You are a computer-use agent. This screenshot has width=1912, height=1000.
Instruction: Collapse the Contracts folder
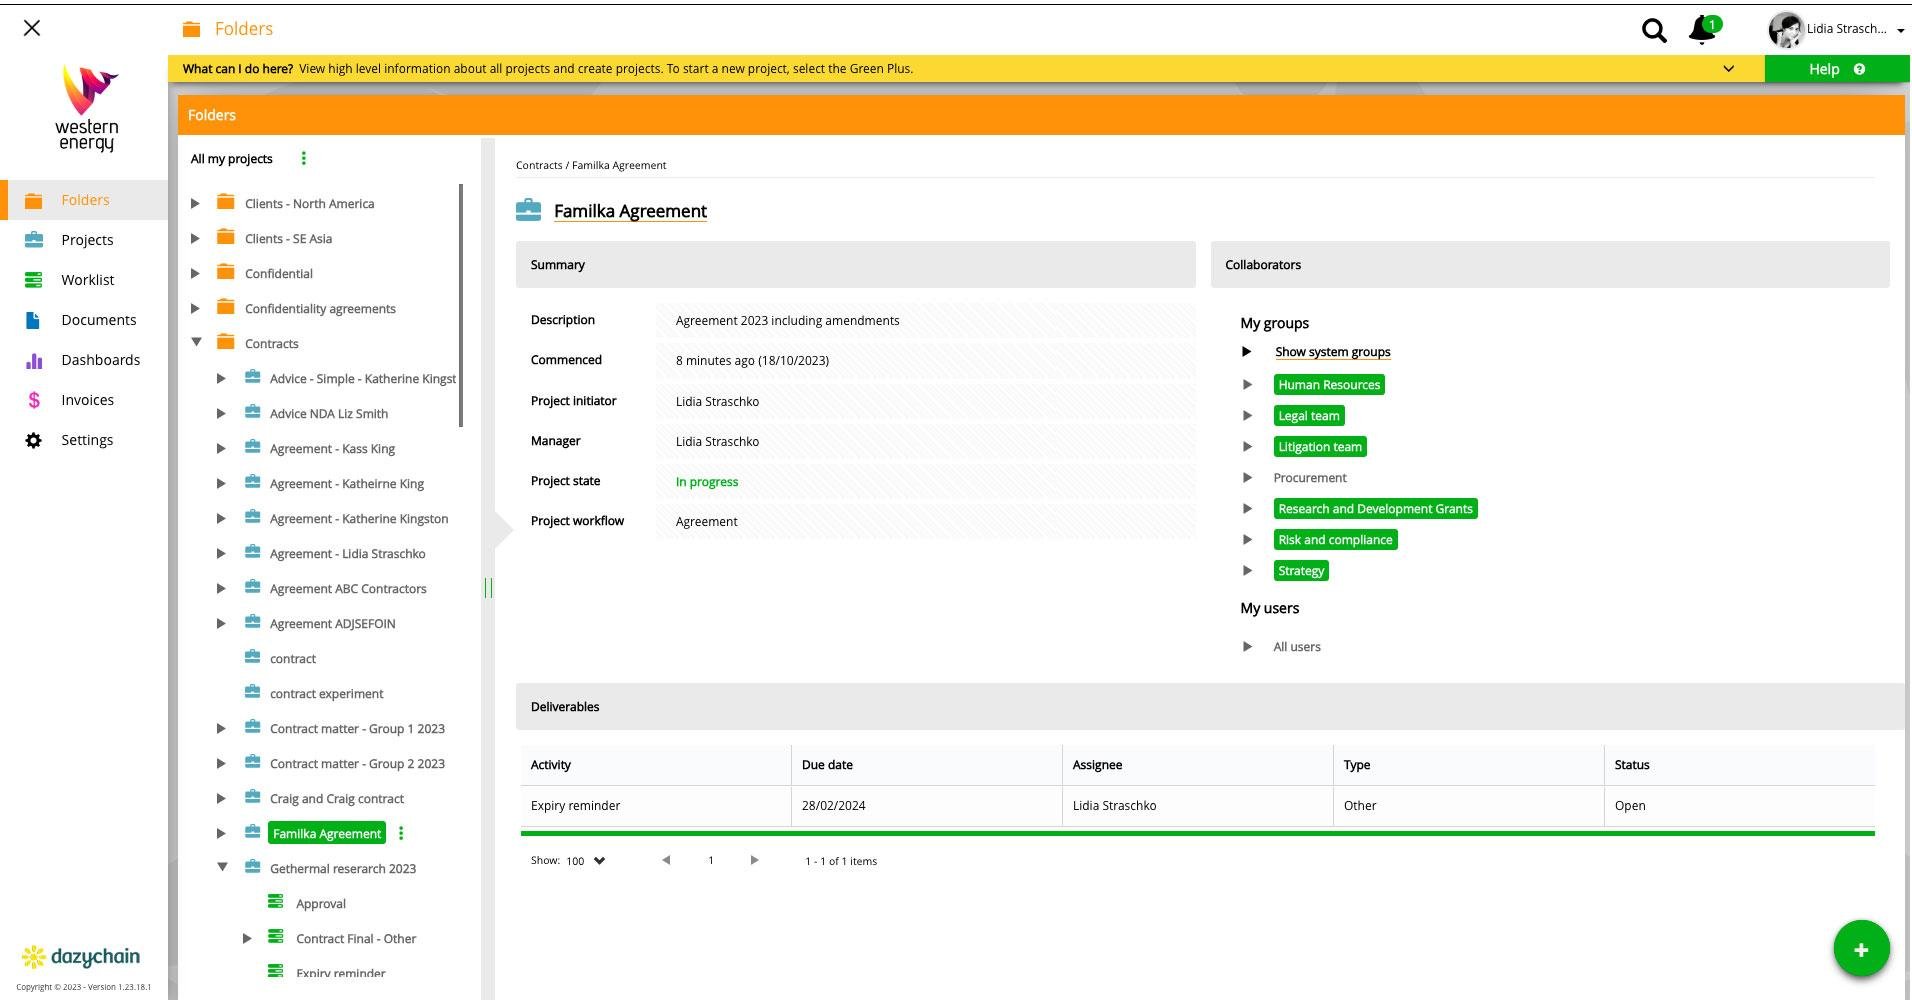[196, 343]
